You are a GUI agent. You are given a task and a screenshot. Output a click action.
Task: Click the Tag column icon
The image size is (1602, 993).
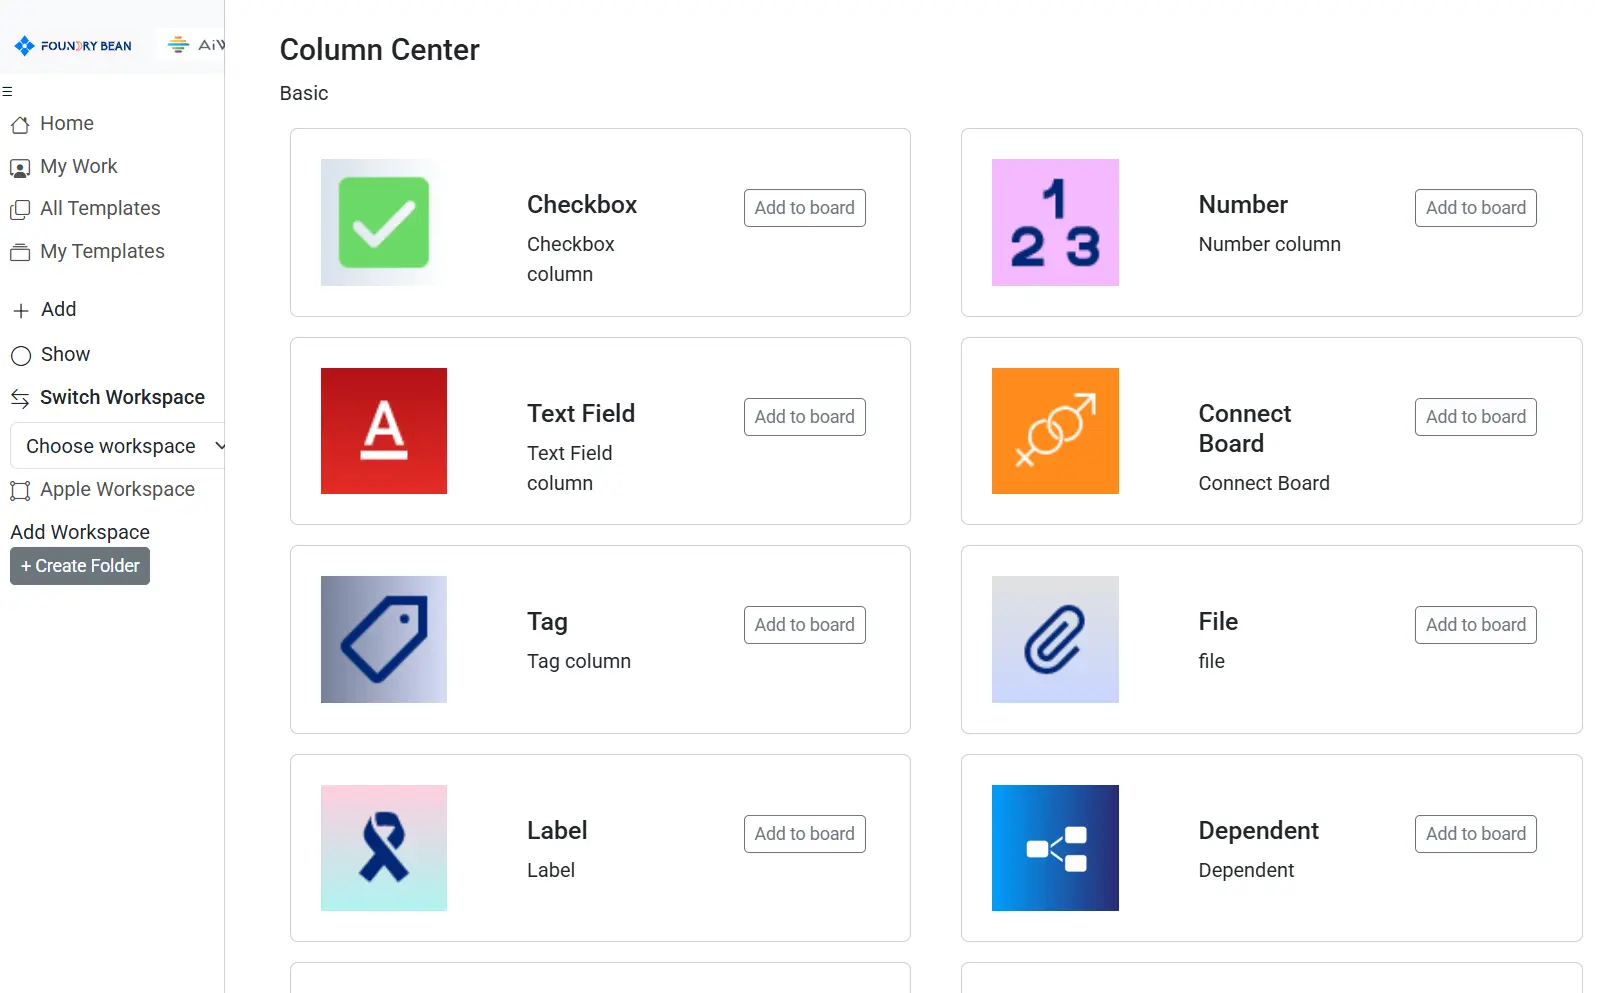click(x=384, y=639)
